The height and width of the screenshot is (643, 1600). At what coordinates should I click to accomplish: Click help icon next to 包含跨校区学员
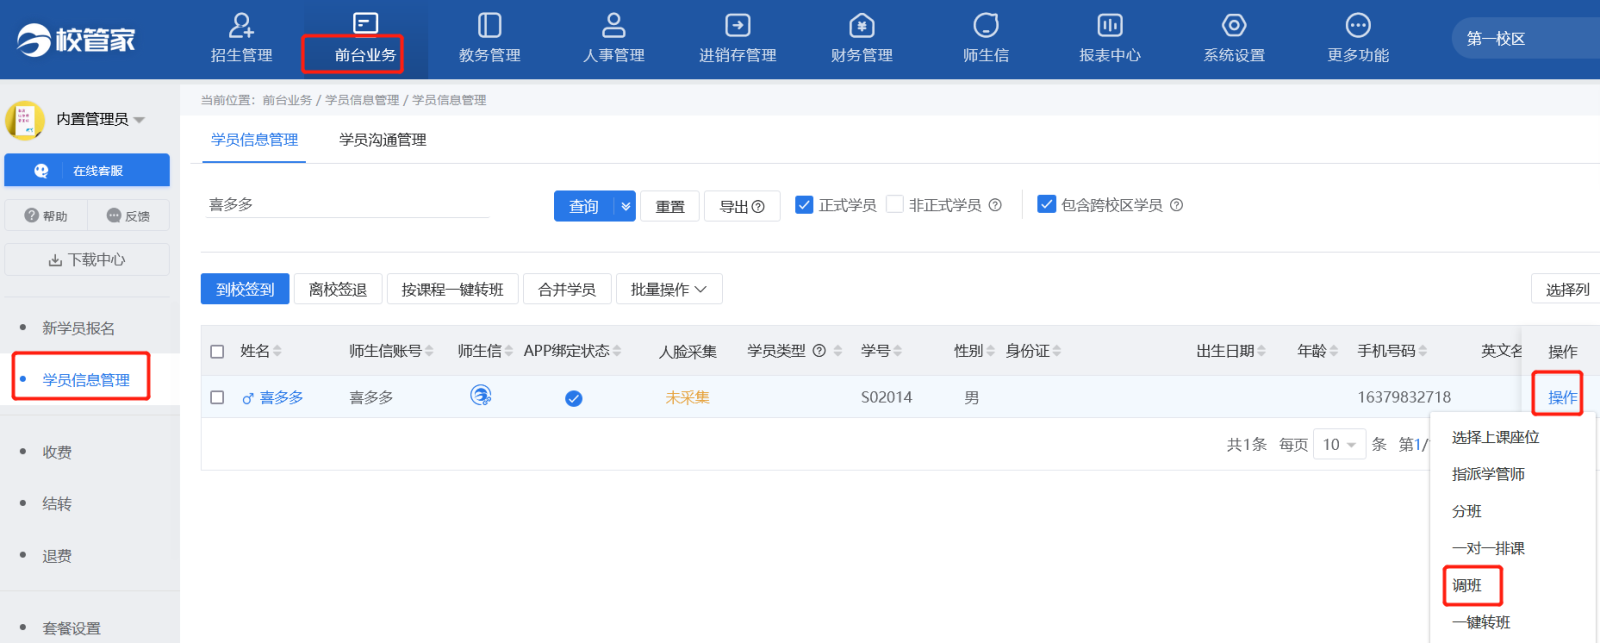1176,205
